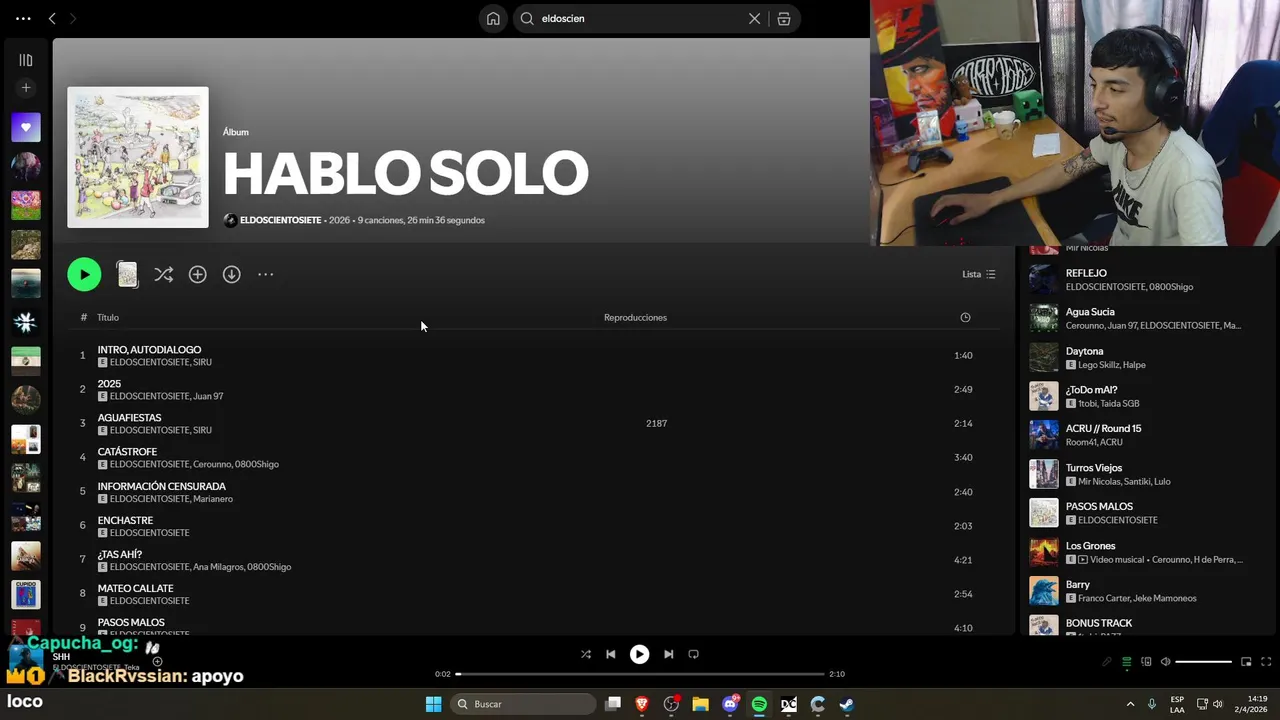The width and height of the screenshot is (1280, 720).
Task: Add album to Your Library
Action: [198, 274]
